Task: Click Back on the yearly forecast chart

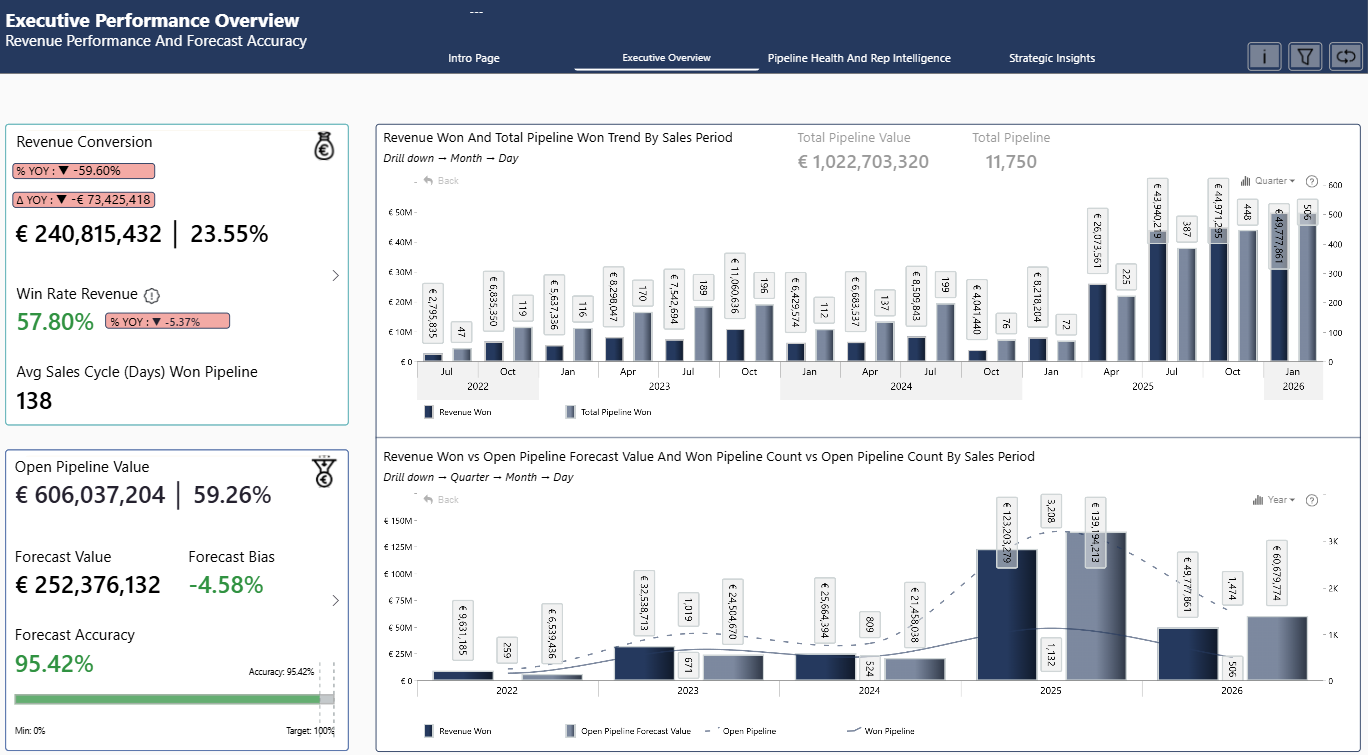Action: tap(441, 499)
